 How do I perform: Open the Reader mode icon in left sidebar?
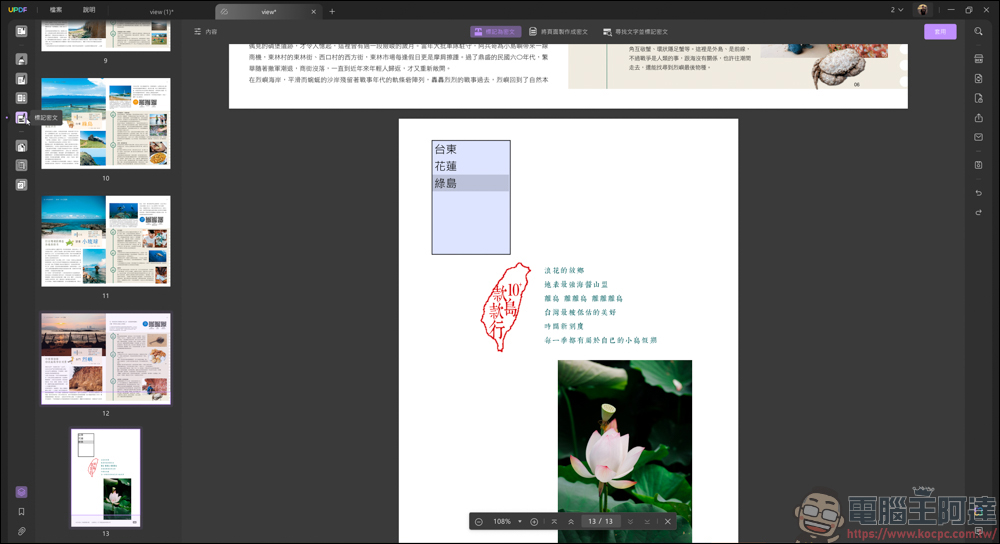click(x=21, y=31)
